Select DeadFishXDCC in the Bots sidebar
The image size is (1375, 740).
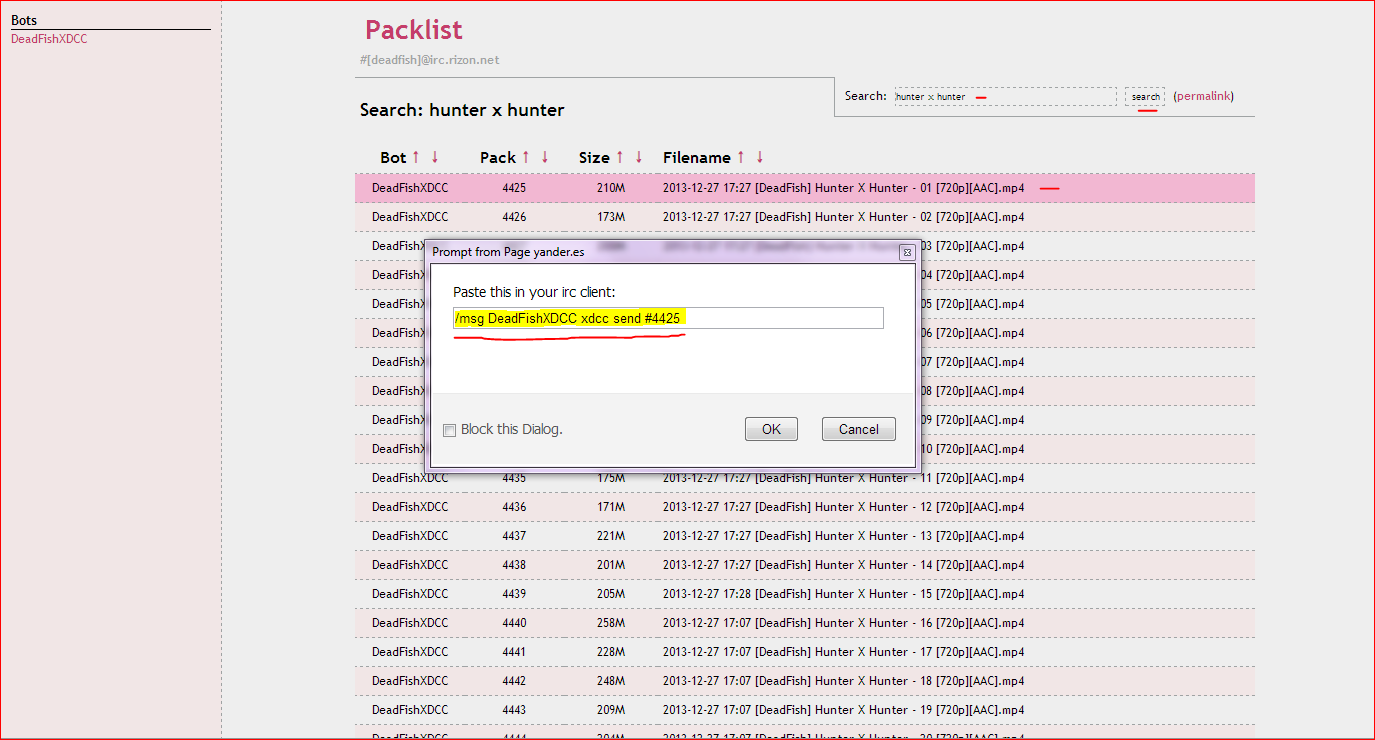coord(49,39)
